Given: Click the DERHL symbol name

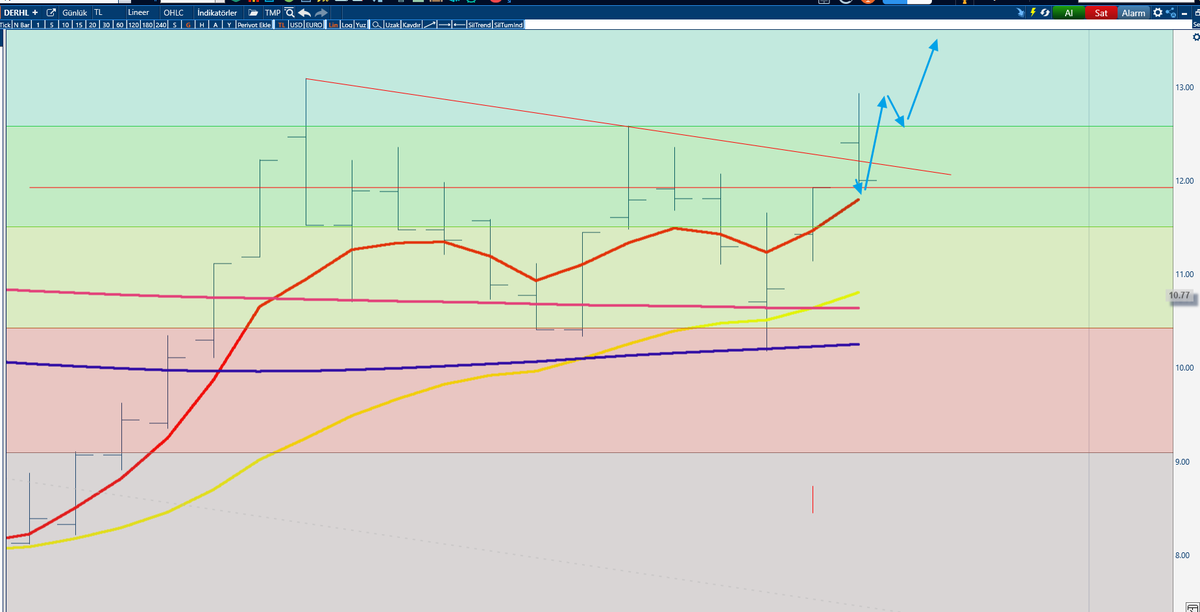Looking at the screenshot, I should (x=14, y=12).
